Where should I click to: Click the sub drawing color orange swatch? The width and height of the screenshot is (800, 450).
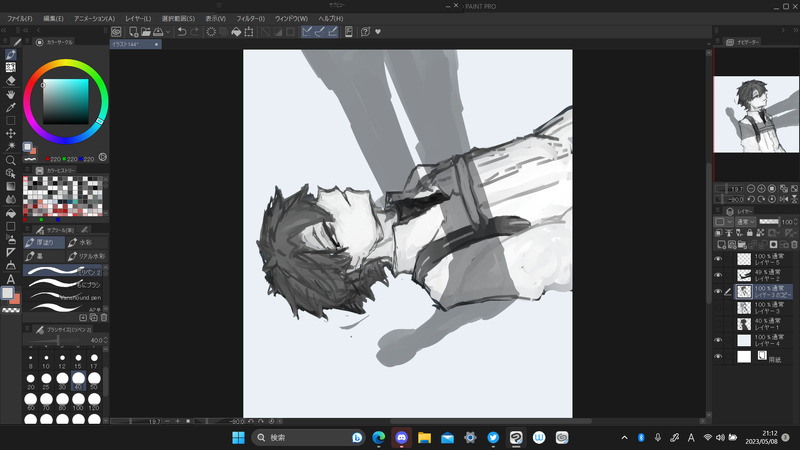click(x=16, y=299)
